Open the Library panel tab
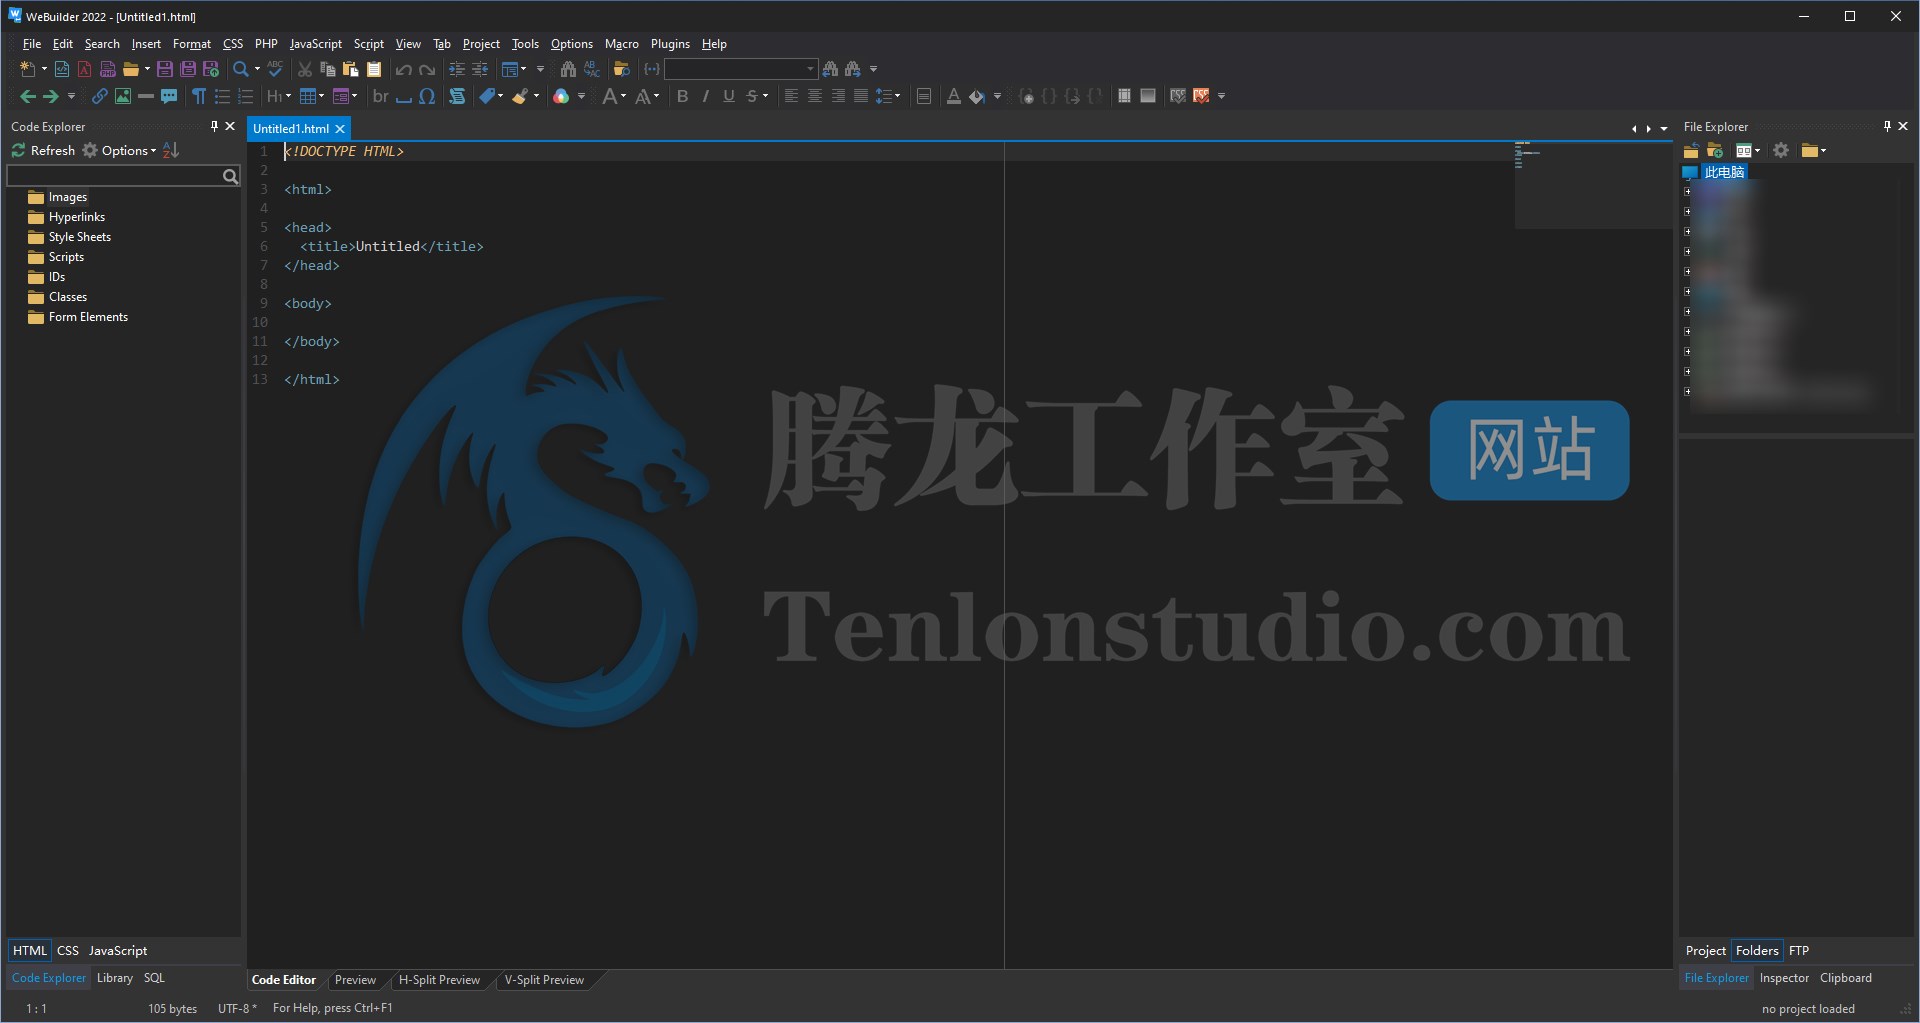The image size is (1920, 1023). coord(114,978)
